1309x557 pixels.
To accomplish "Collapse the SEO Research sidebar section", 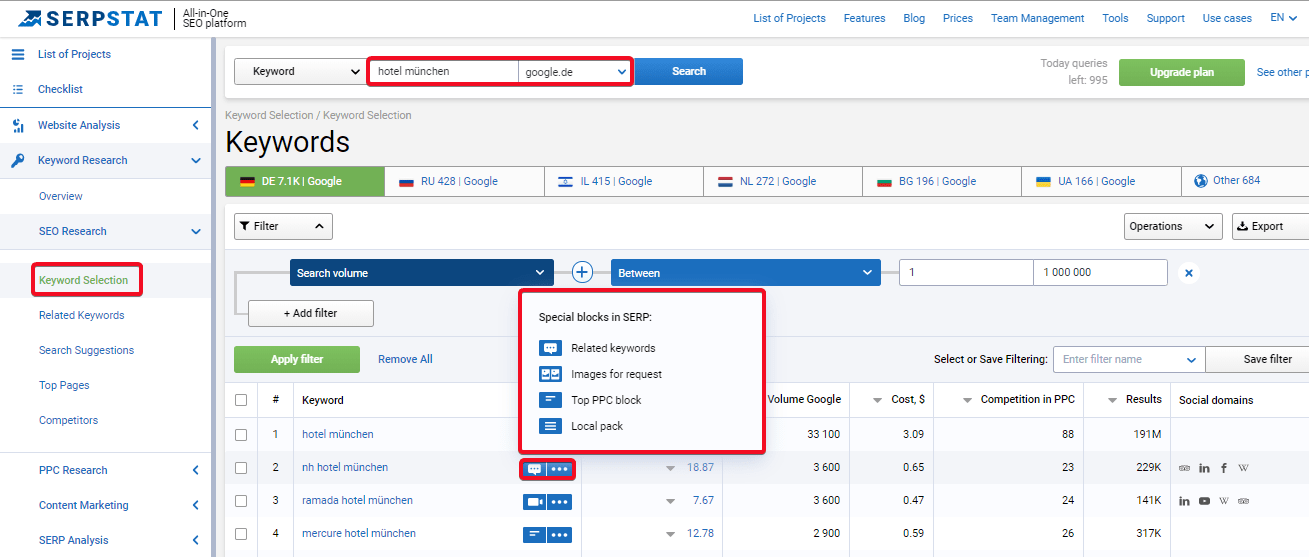I will click(x=196, y=231).
